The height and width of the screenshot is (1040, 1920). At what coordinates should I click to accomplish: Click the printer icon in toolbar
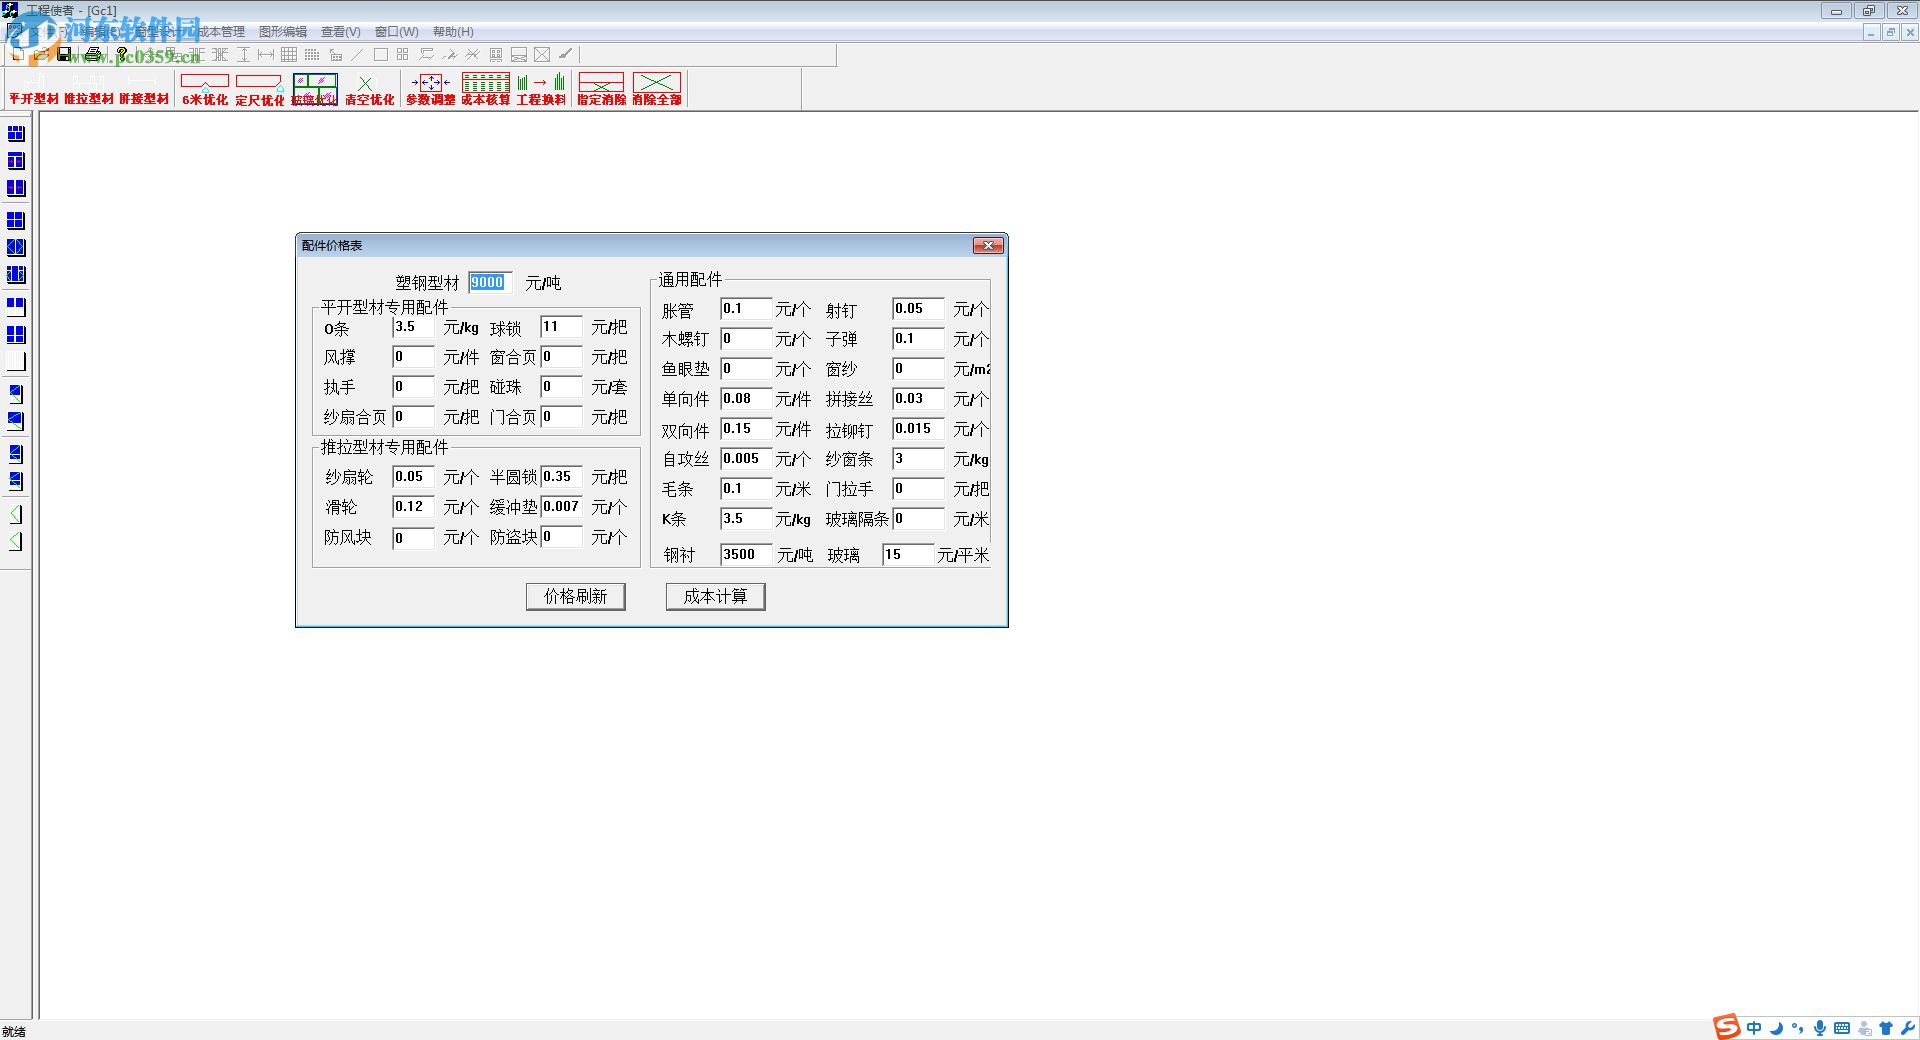click(x=93, y=54)
